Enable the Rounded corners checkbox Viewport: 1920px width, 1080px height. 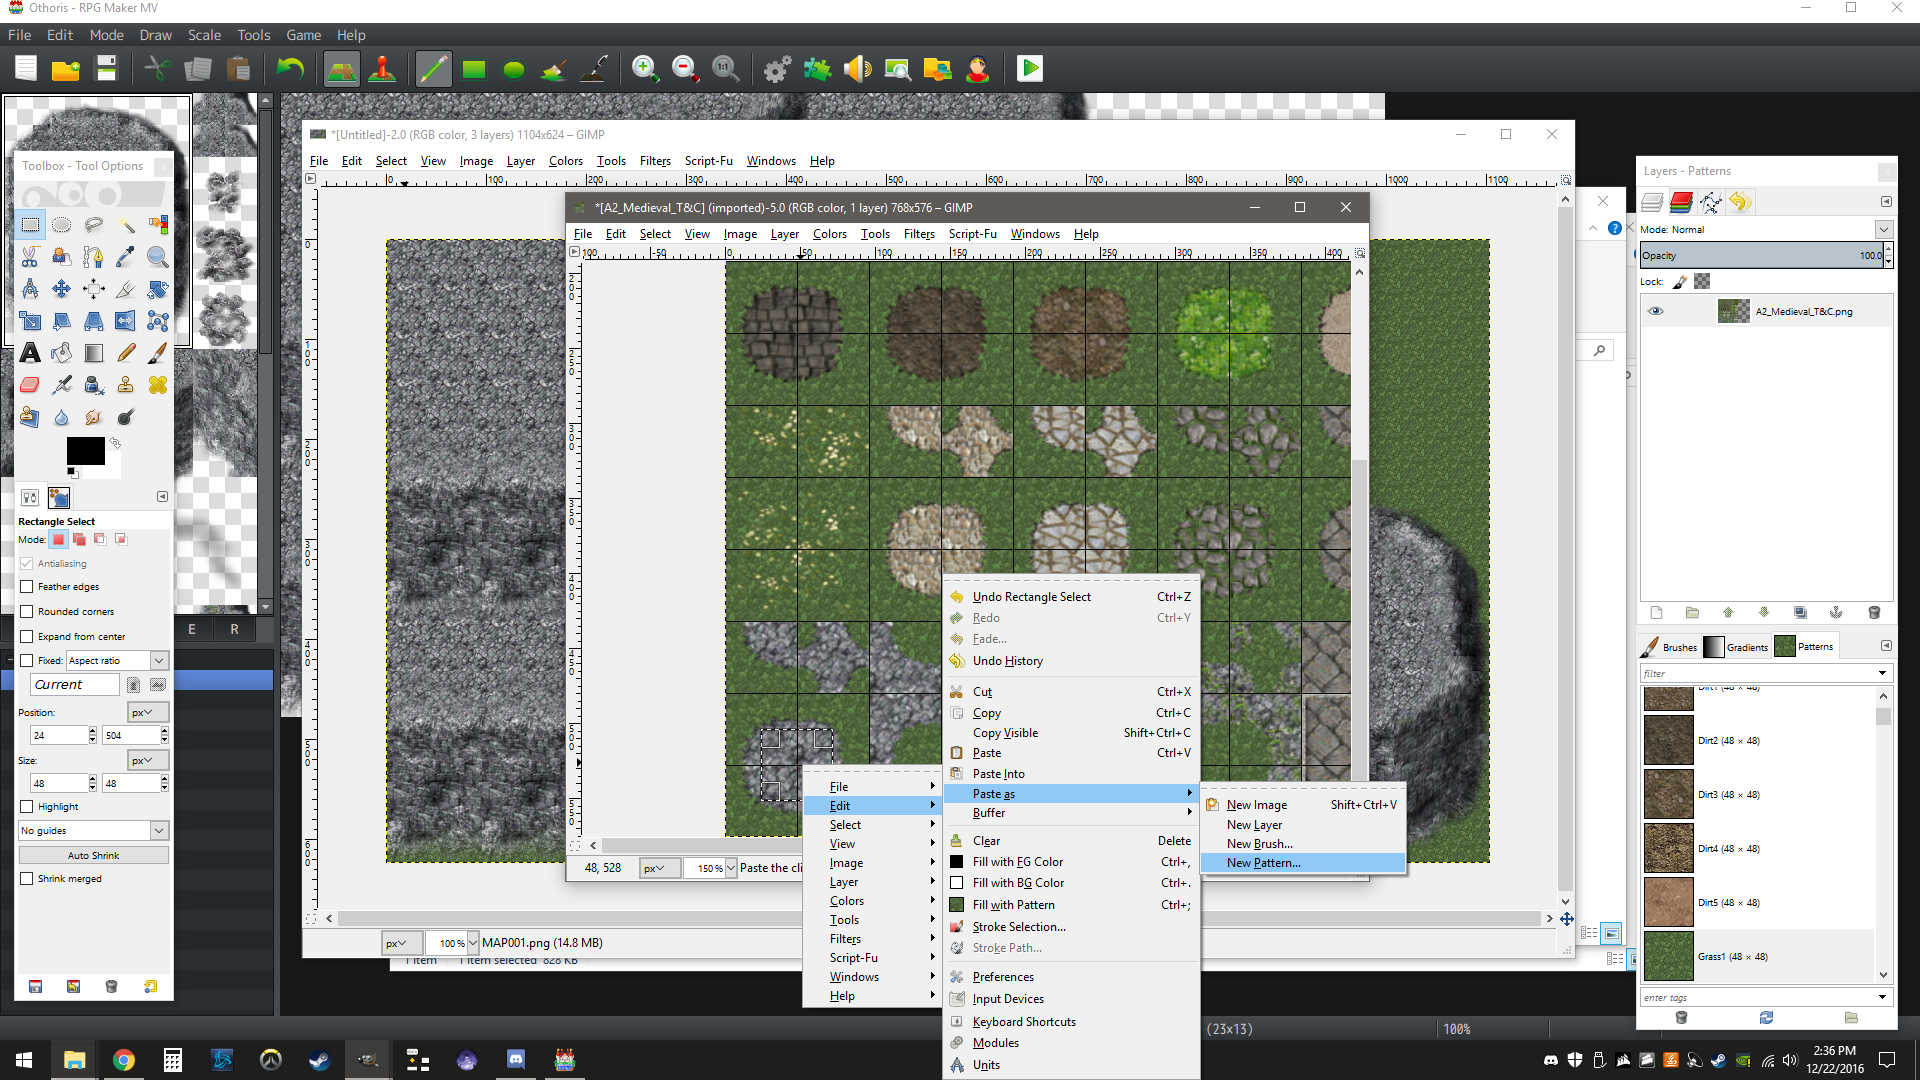pyautogui.click(x=27, y=612)
